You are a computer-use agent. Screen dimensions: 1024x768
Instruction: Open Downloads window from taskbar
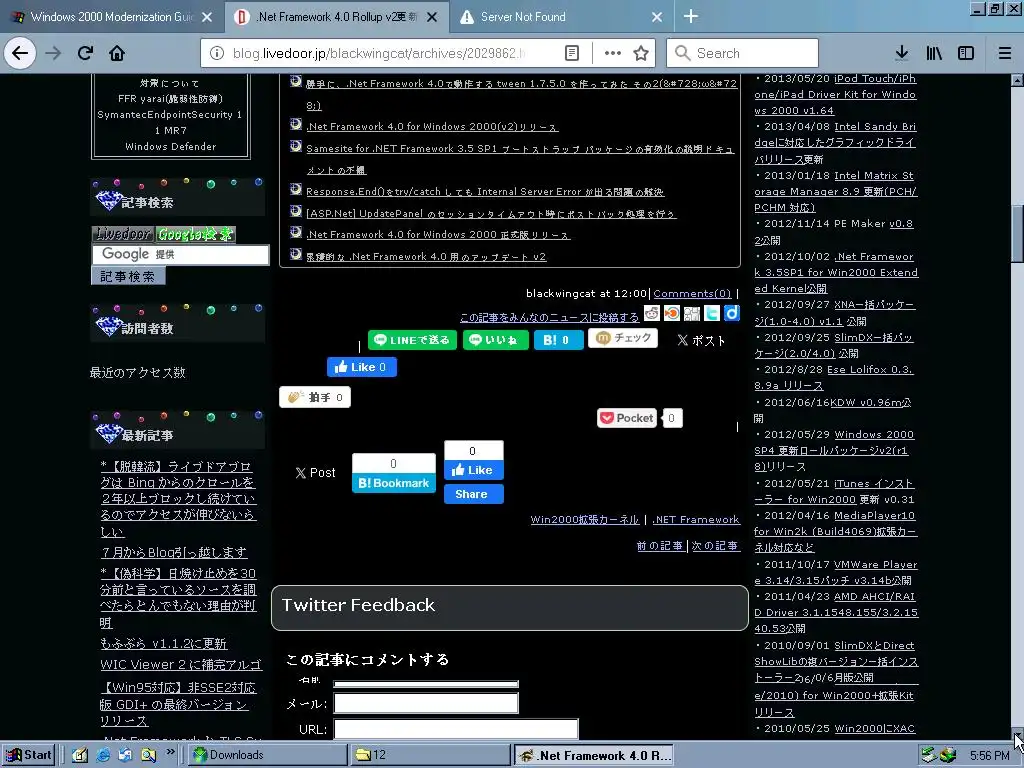tap(268, 755)
